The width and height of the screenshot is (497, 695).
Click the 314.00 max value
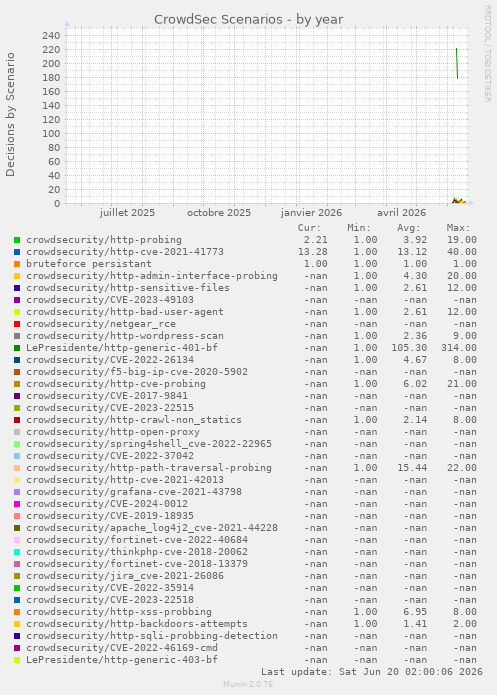coord(459,348)
